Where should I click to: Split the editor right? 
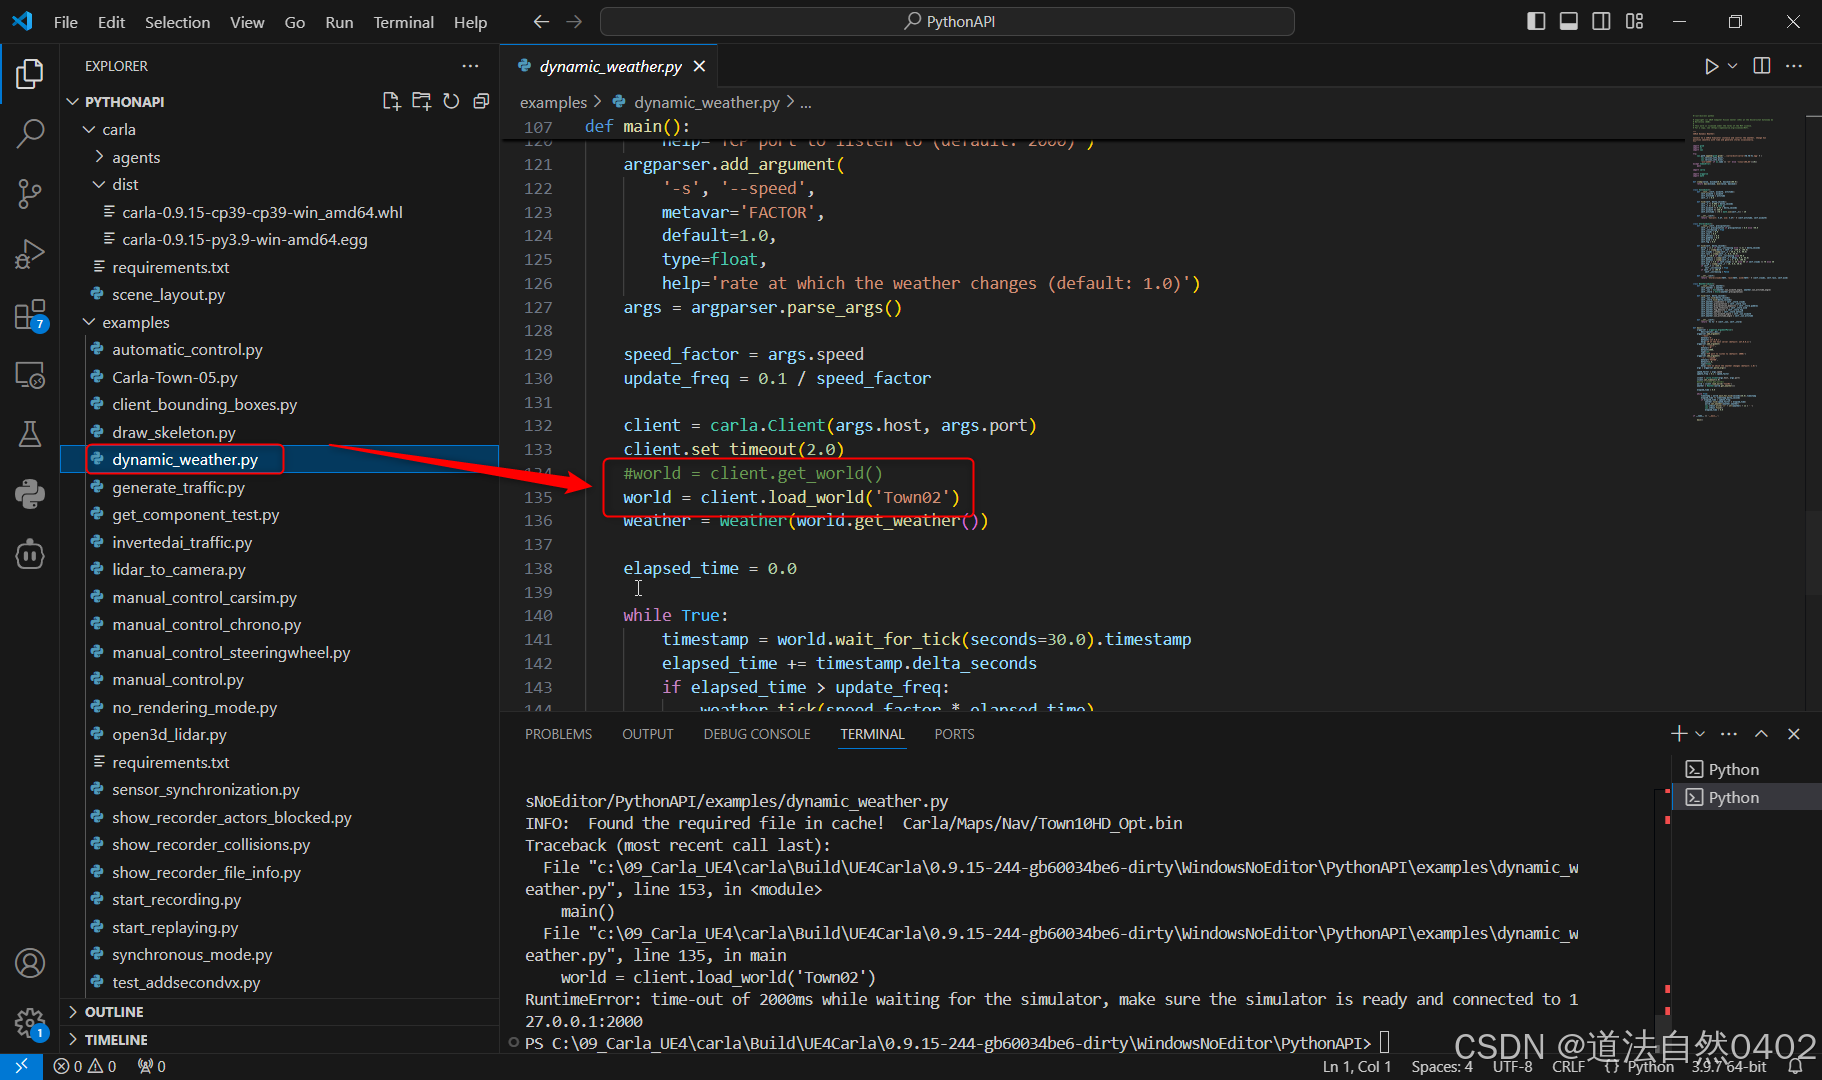click(1762, 66)
